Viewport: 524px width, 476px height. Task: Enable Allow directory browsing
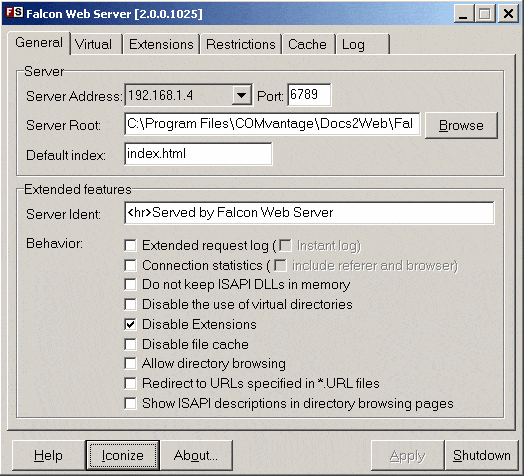[x=130, y=364]
